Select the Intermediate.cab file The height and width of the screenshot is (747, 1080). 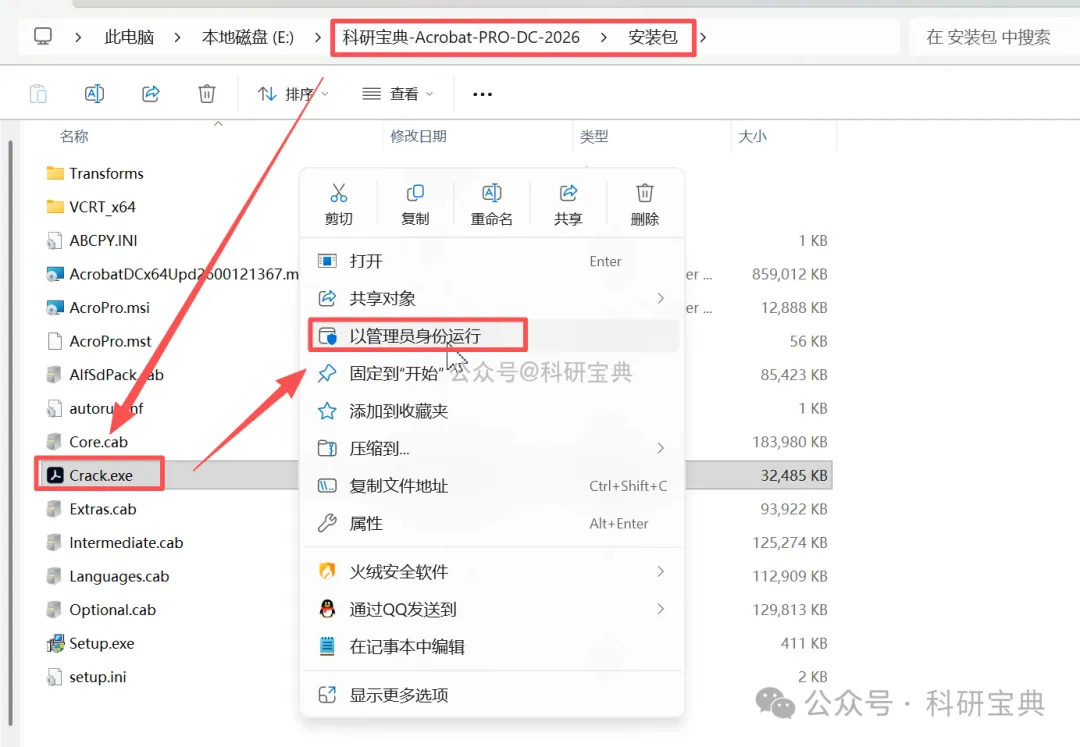point(126,543)
